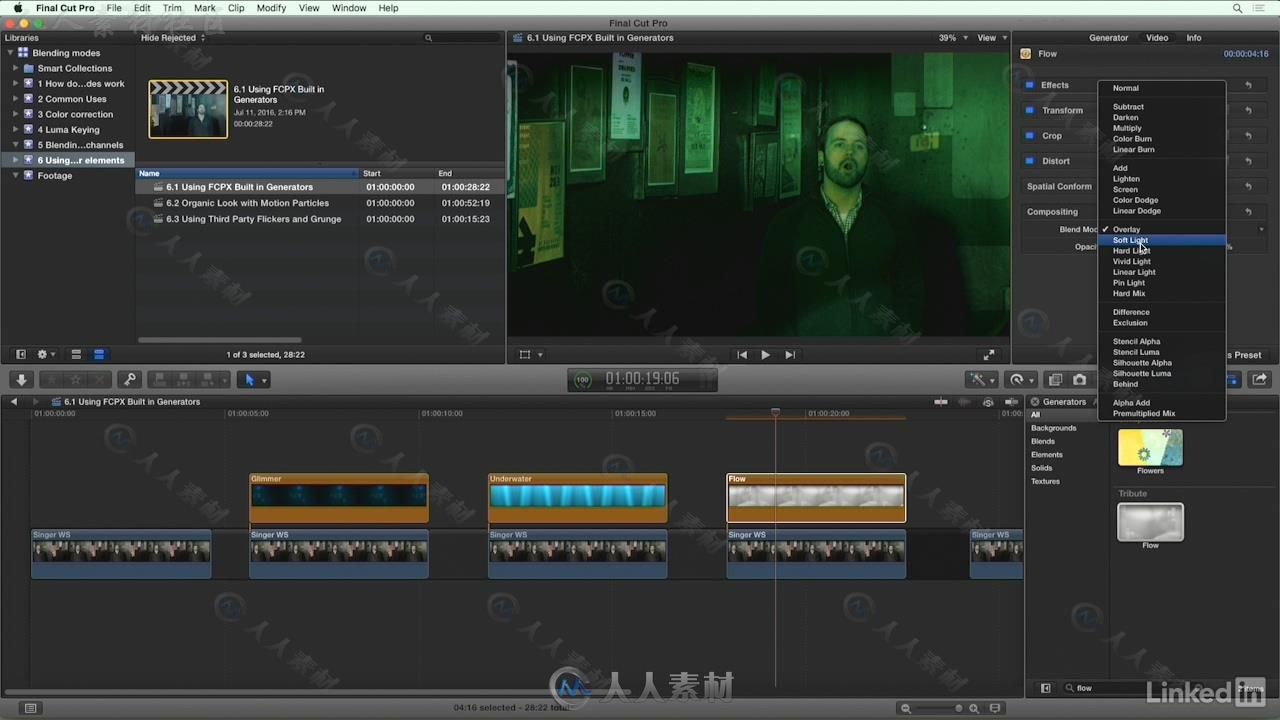This screenshot has height=720, width=1280.
Task: Toggle Distort section checkbox
Action: (x=1030, y=160)
